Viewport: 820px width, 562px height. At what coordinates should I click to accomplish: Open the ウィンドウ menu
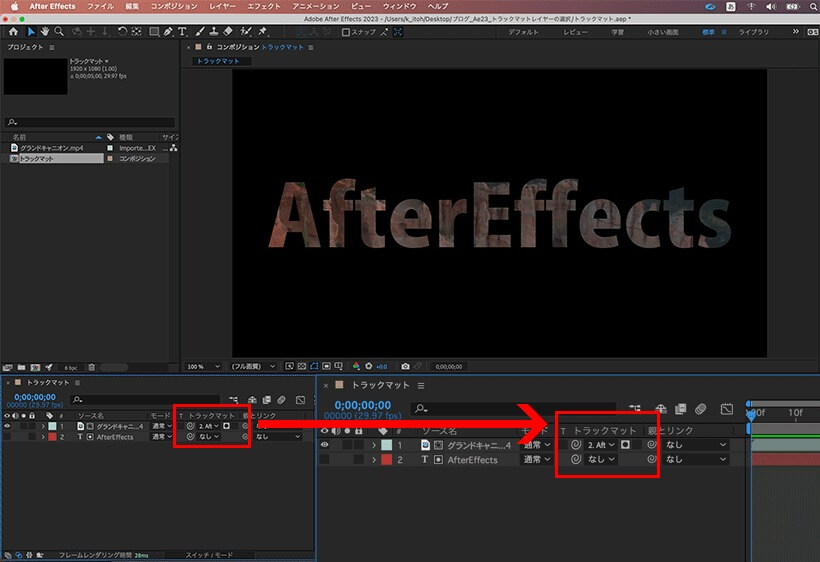coord(400,6)
